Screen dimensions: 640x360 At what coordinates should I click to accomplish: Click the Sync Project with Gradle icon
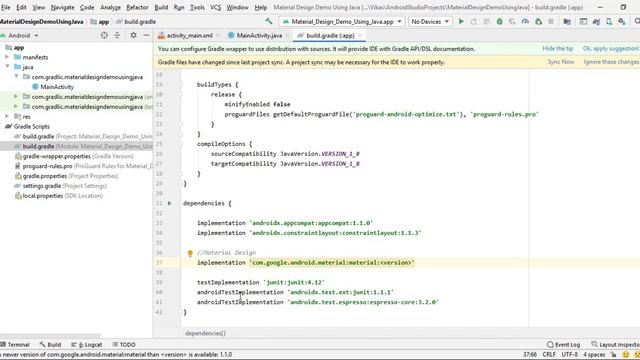(x=596, y=21)
